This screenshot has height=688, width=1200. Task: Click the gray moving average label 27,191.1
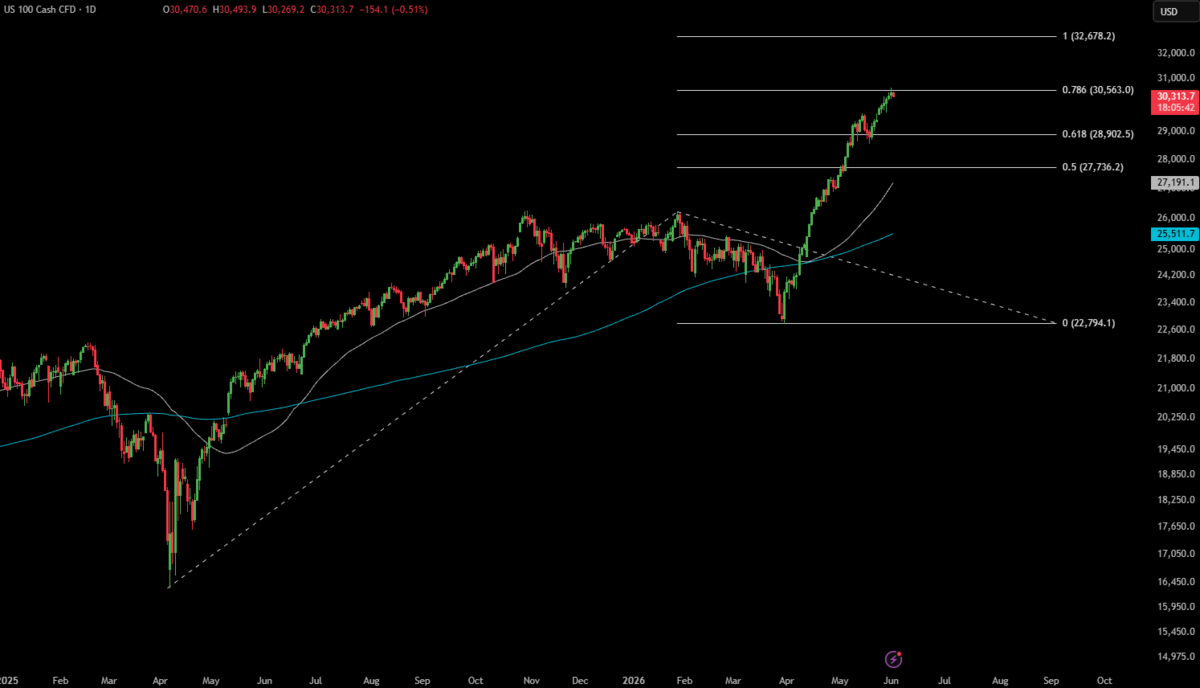click(1173, 183)
